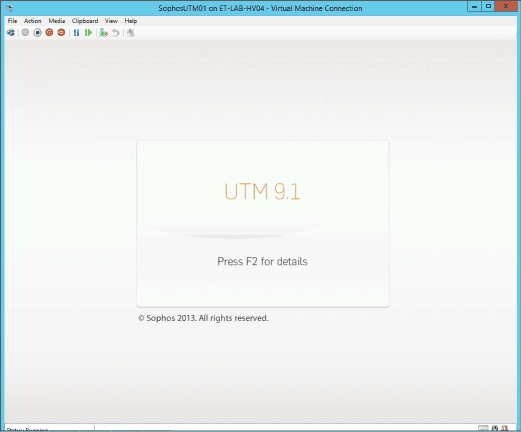
Task: Open the Action menu
Action: [x=33, y=21]
